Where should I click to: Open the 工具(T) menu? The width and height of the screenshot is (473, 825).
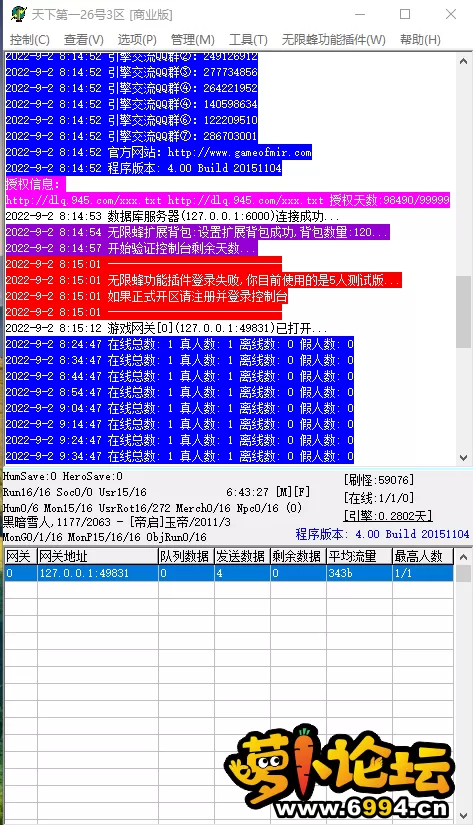point(248,39)
